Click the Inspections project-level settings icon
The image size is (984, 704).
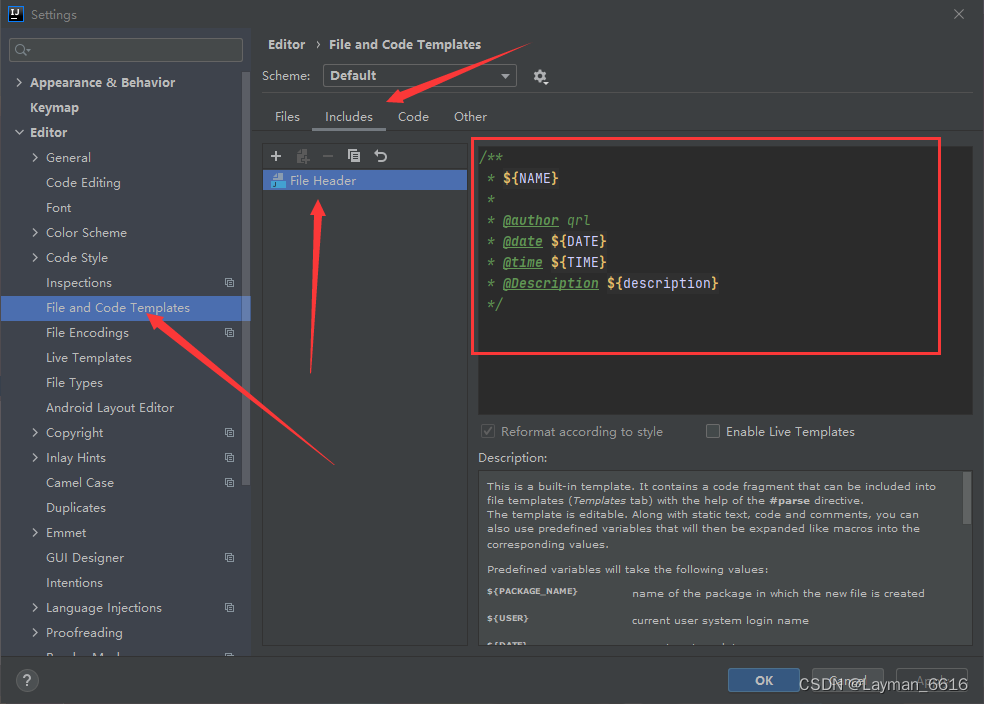(x=230, y=283)
